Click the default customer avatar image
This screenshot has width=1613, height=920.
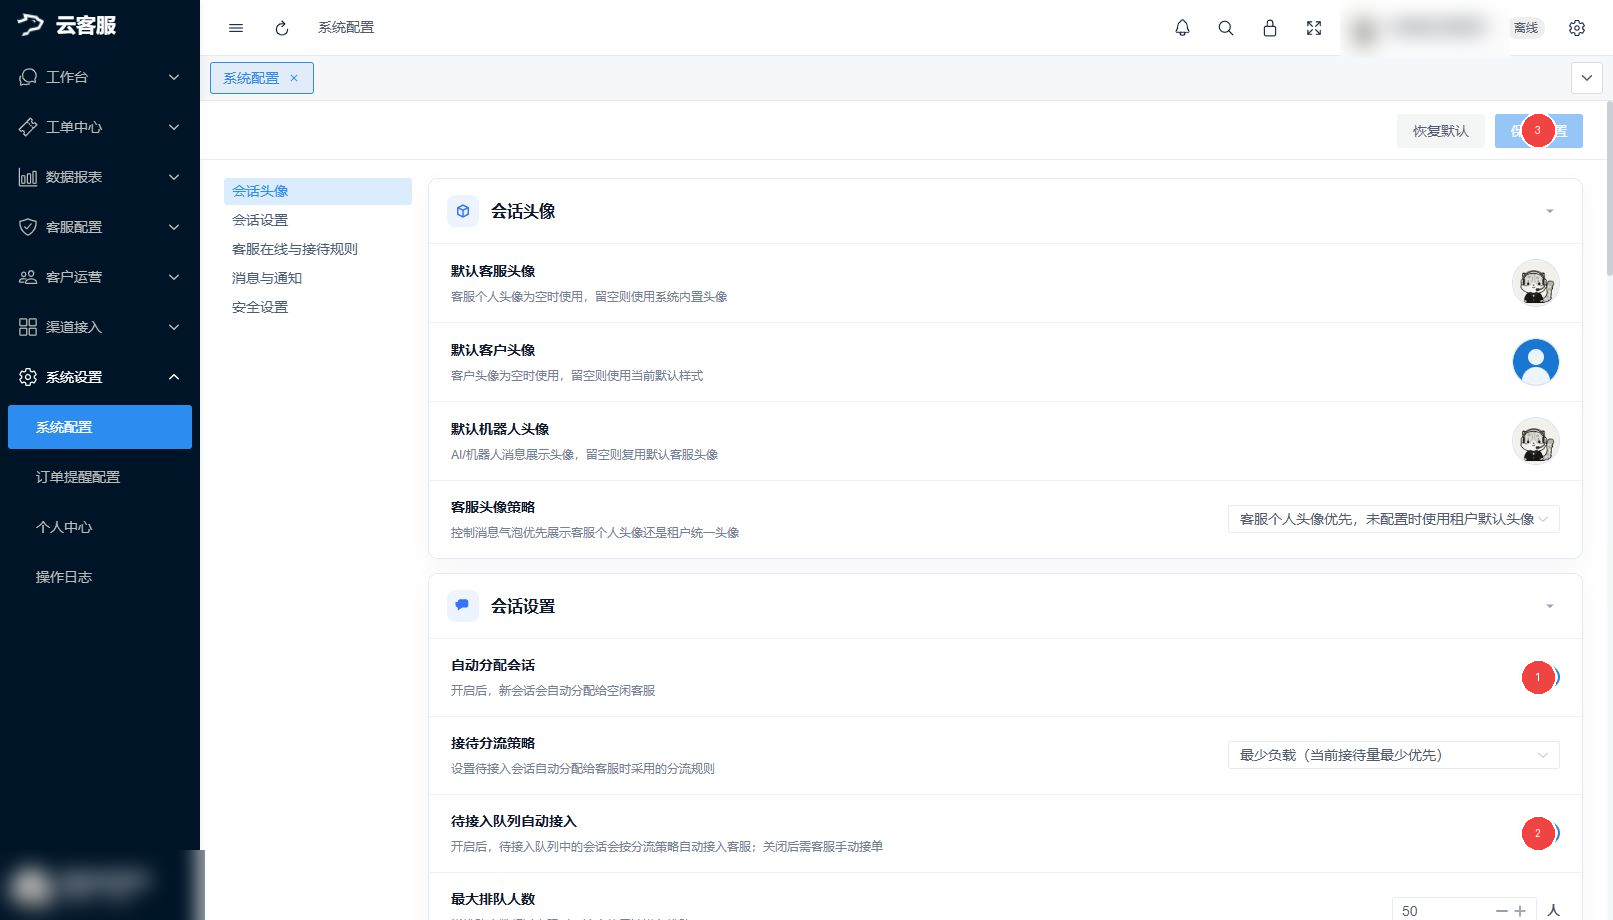1535,362
